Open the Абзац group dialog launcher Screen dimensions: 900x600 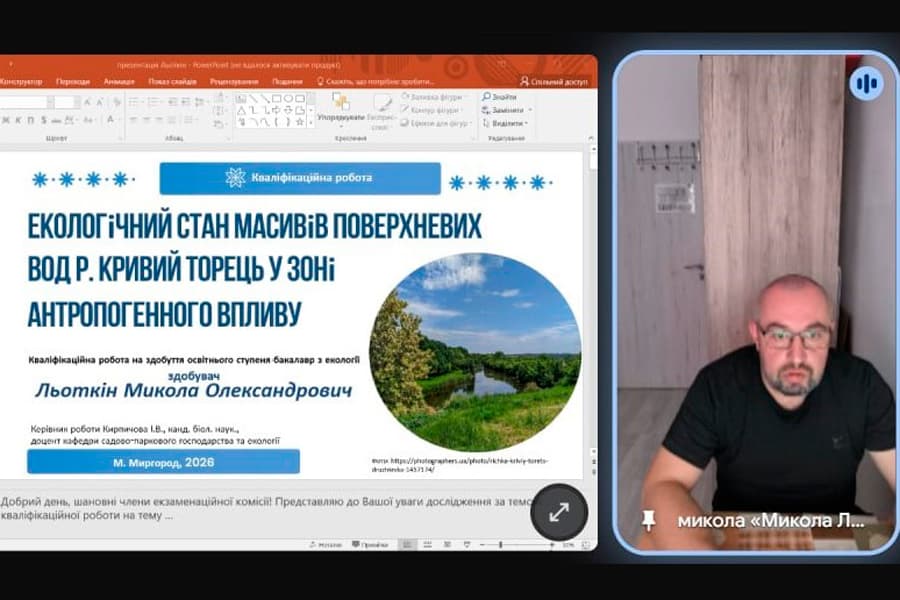pyautogui.click(x=228, y=138)
